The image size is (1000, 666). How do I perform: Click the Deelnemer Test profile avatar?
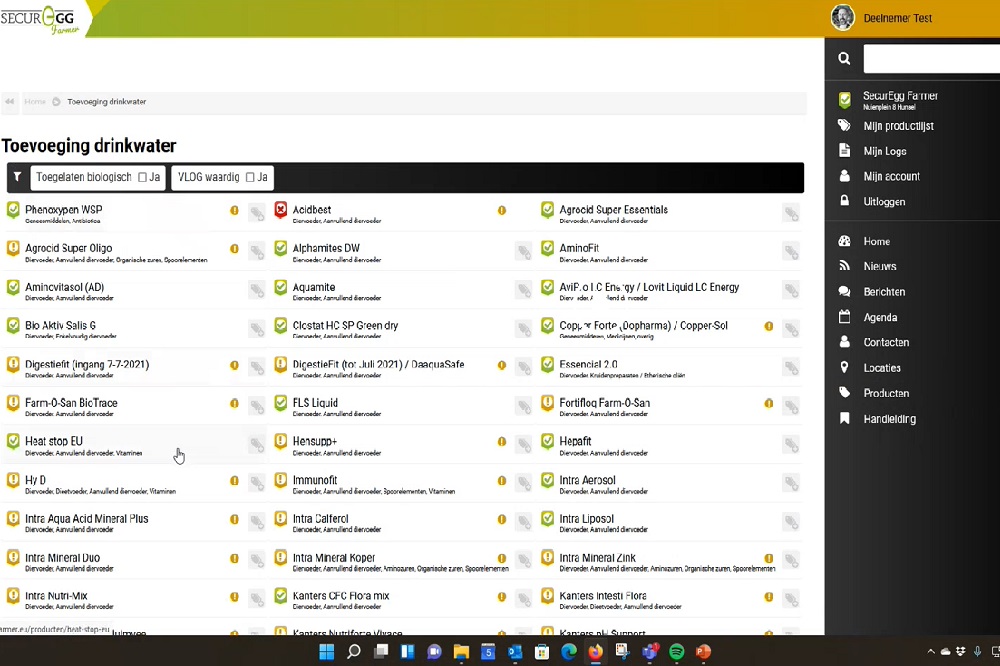pos(842,17)
